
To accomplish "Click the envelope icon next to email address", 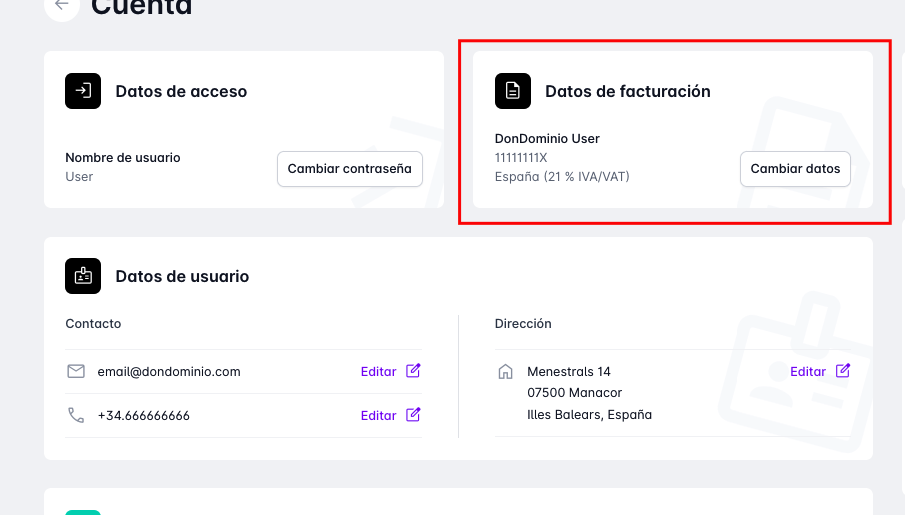I will 76,371.
